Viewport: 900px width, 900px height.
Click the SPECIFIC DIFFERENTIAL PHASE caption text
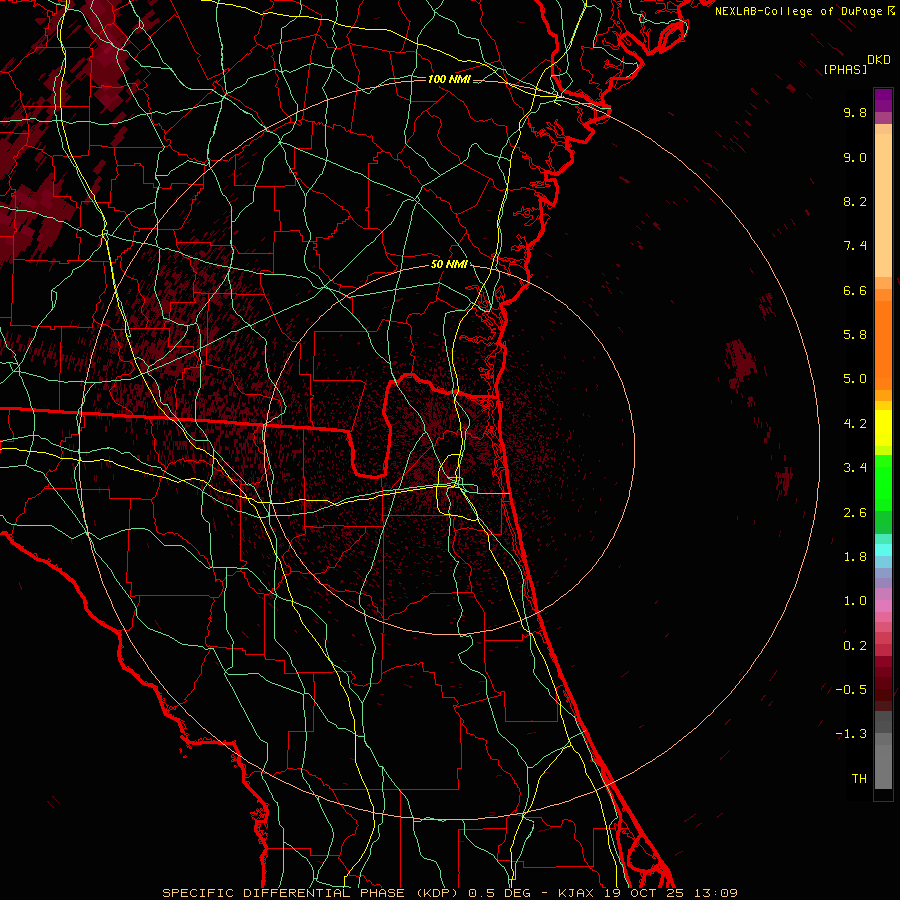click(285, 893)
